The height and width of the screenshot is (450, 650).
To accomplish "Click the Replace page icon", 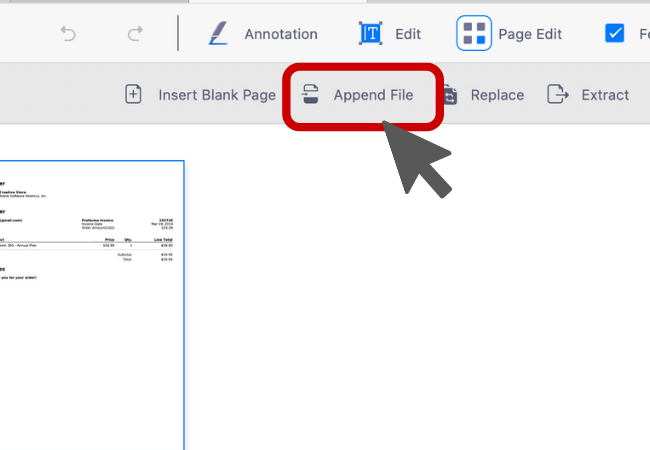I will [x=450, y=94].
